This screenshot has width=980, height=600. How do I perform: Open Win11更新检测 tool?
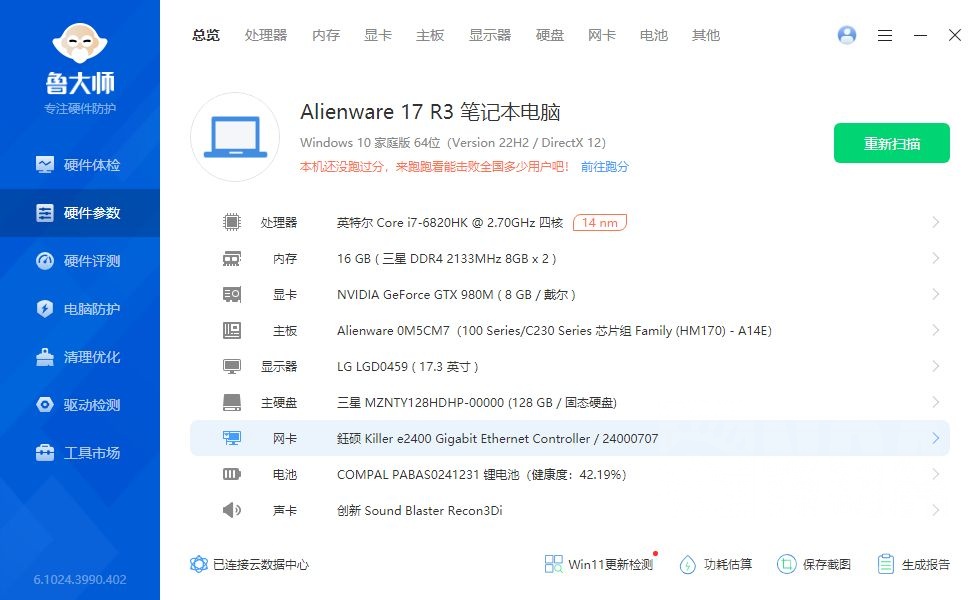coord(599,564)
